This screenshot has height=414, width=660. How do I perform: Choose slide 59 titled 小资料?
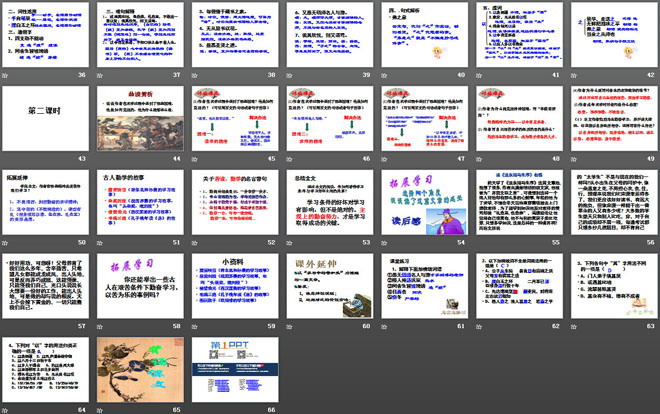point(235,285)
